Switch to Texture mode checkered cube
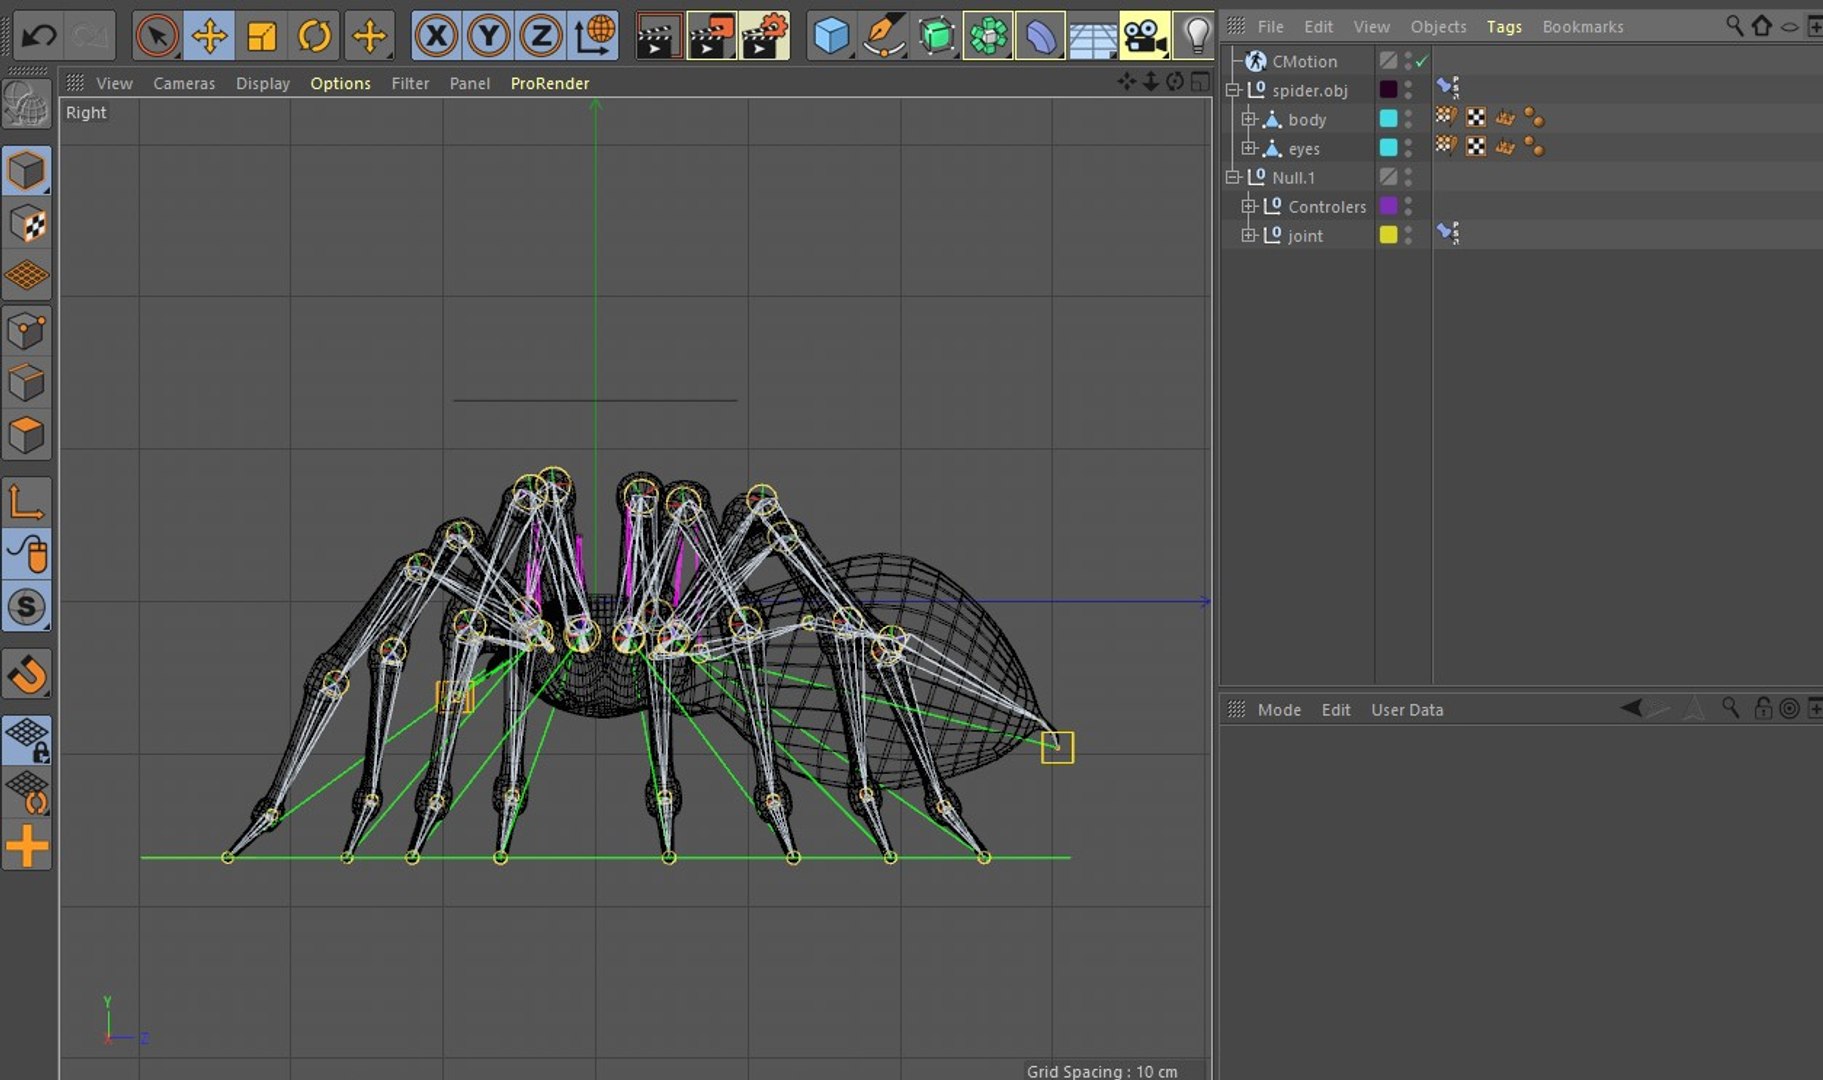Image resolution: width=1823 pixels, height=1080 pixels. pyautogui.click(x=27, y=224)
